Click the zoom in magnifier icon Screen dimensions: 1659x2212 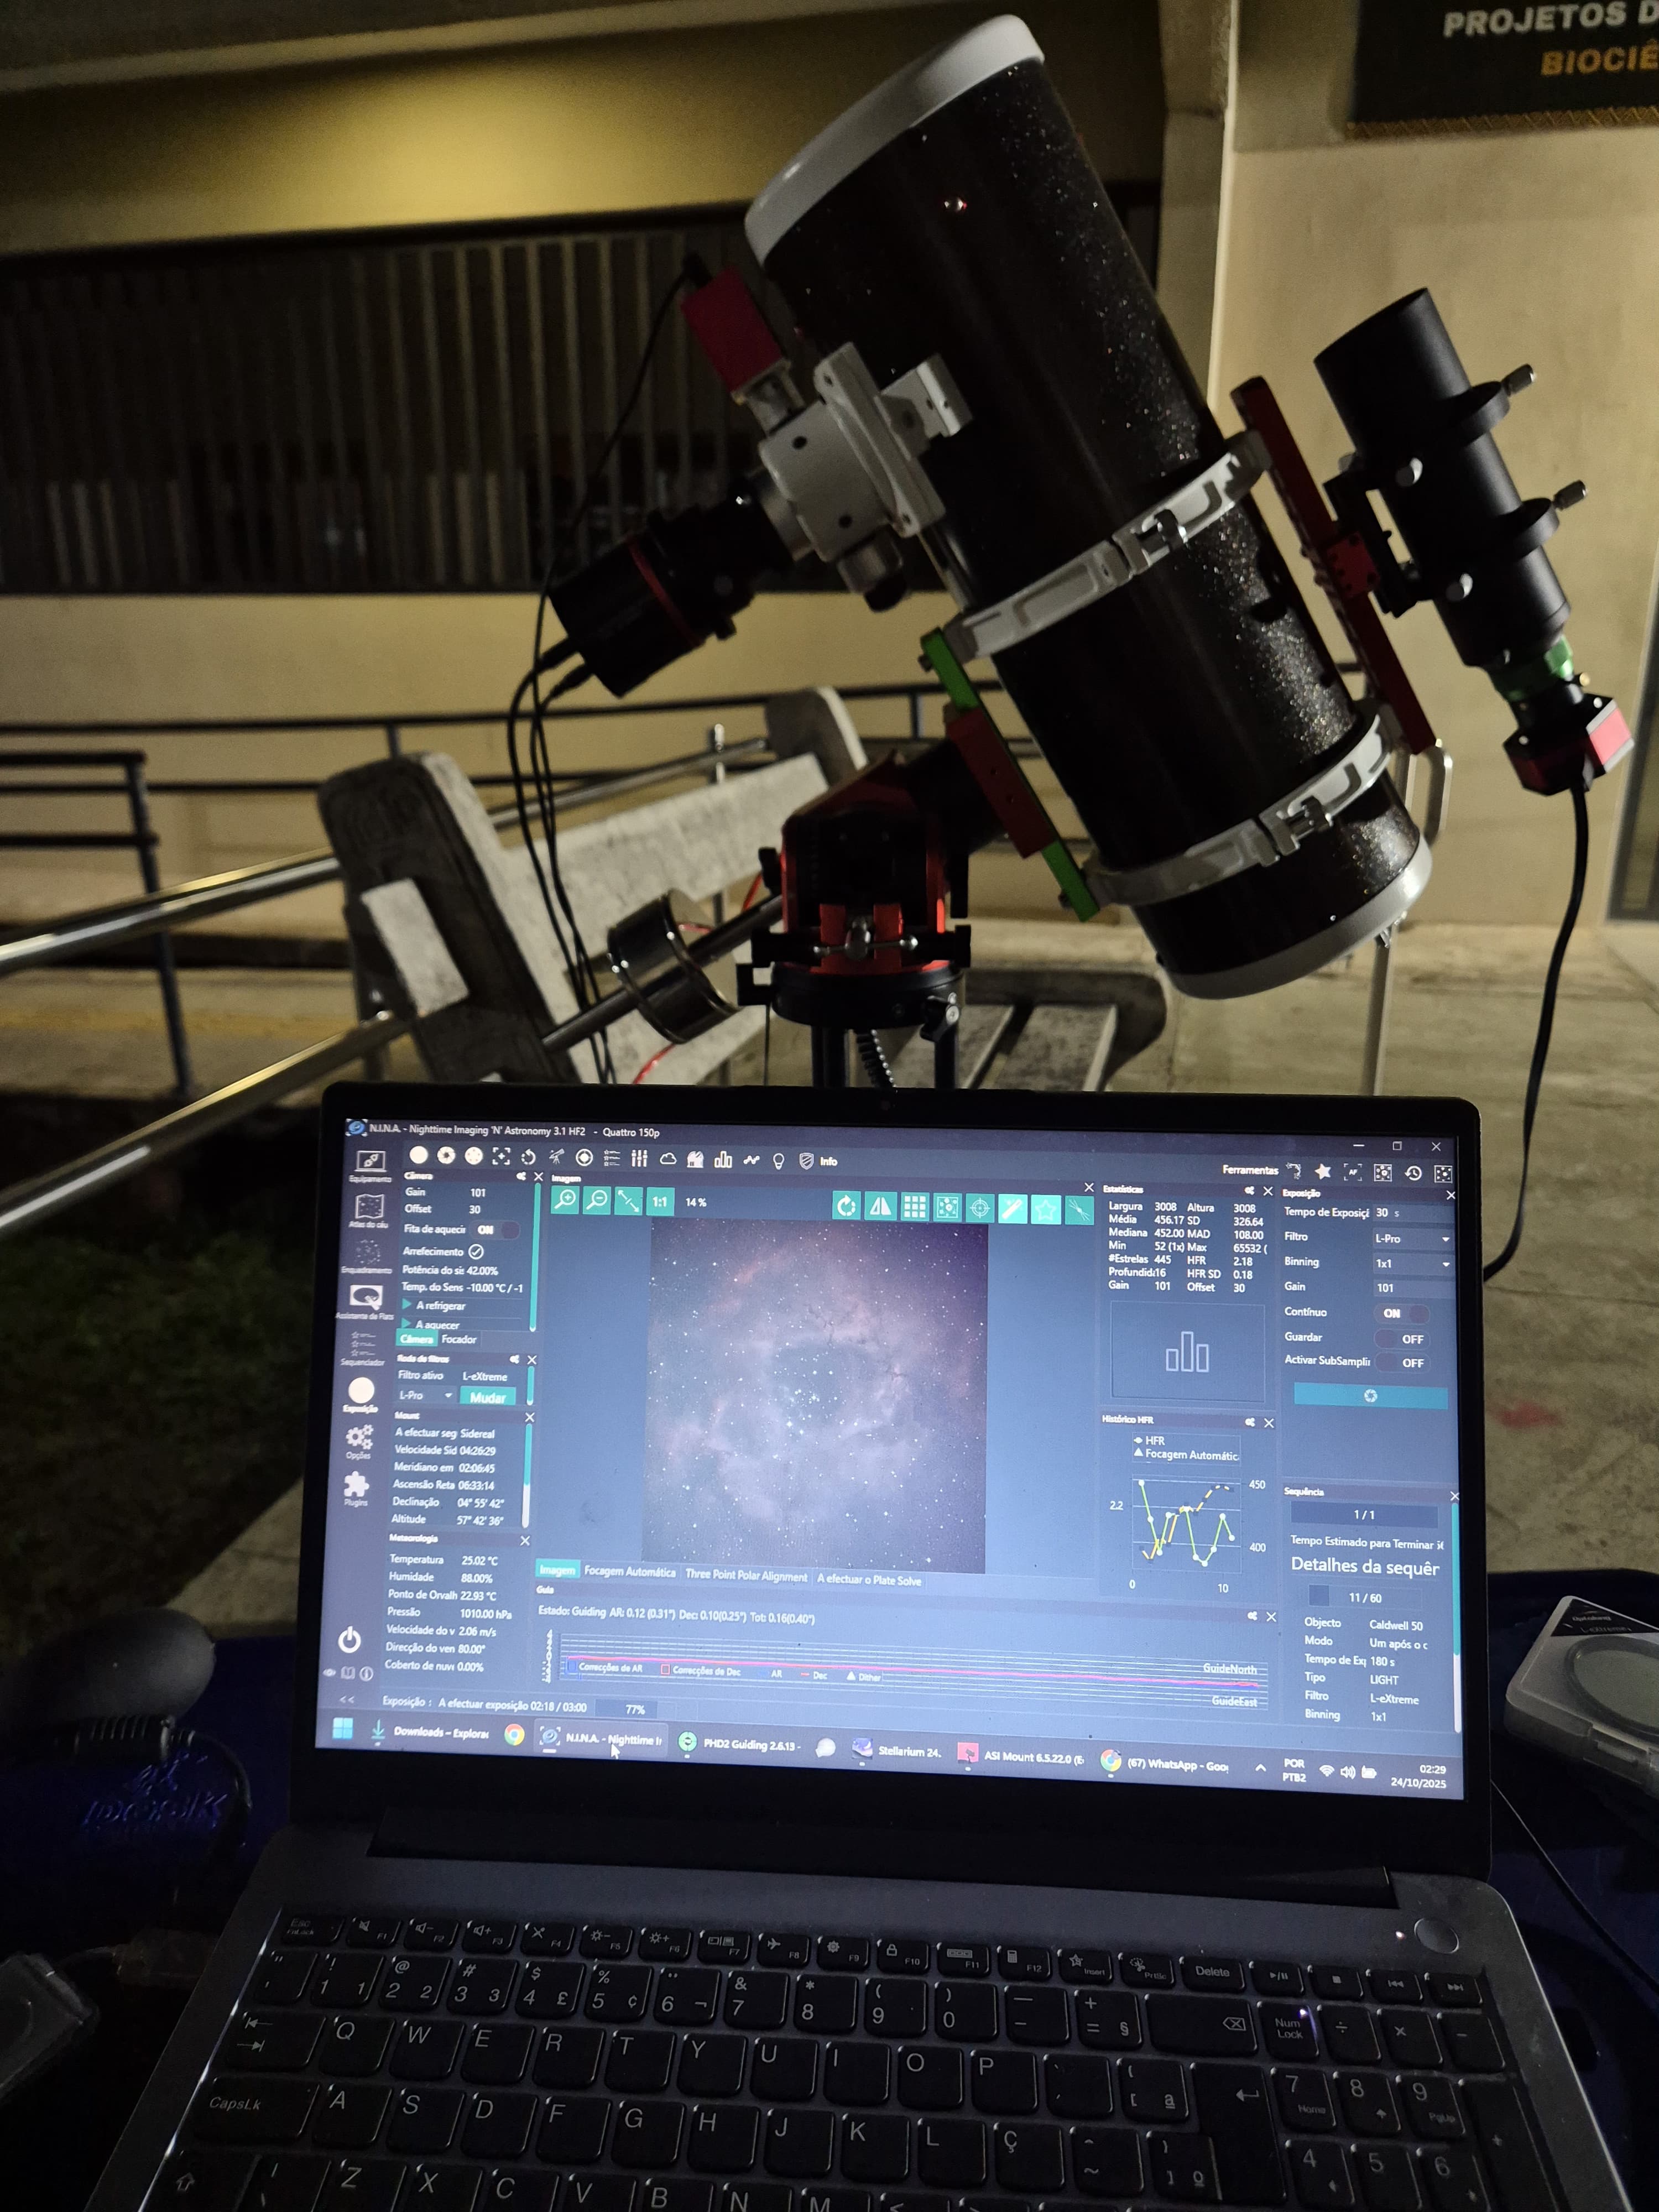(565, 1199)
